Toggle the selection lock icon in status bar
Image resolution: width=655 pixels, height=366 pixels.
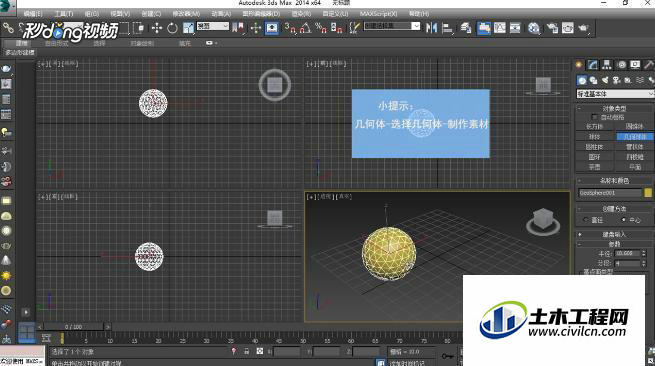click(x=246, y=351)
